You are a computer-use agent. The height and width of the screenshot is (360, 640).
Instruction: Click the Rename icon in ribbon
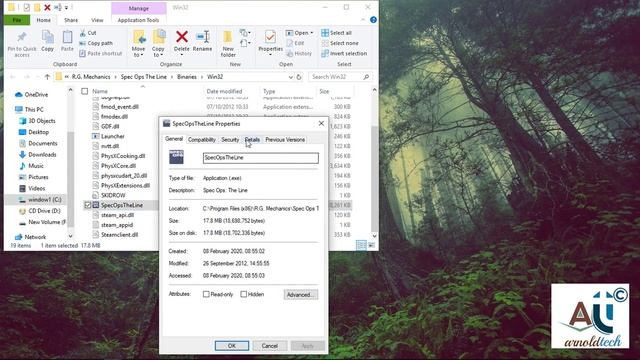(202, 37)
